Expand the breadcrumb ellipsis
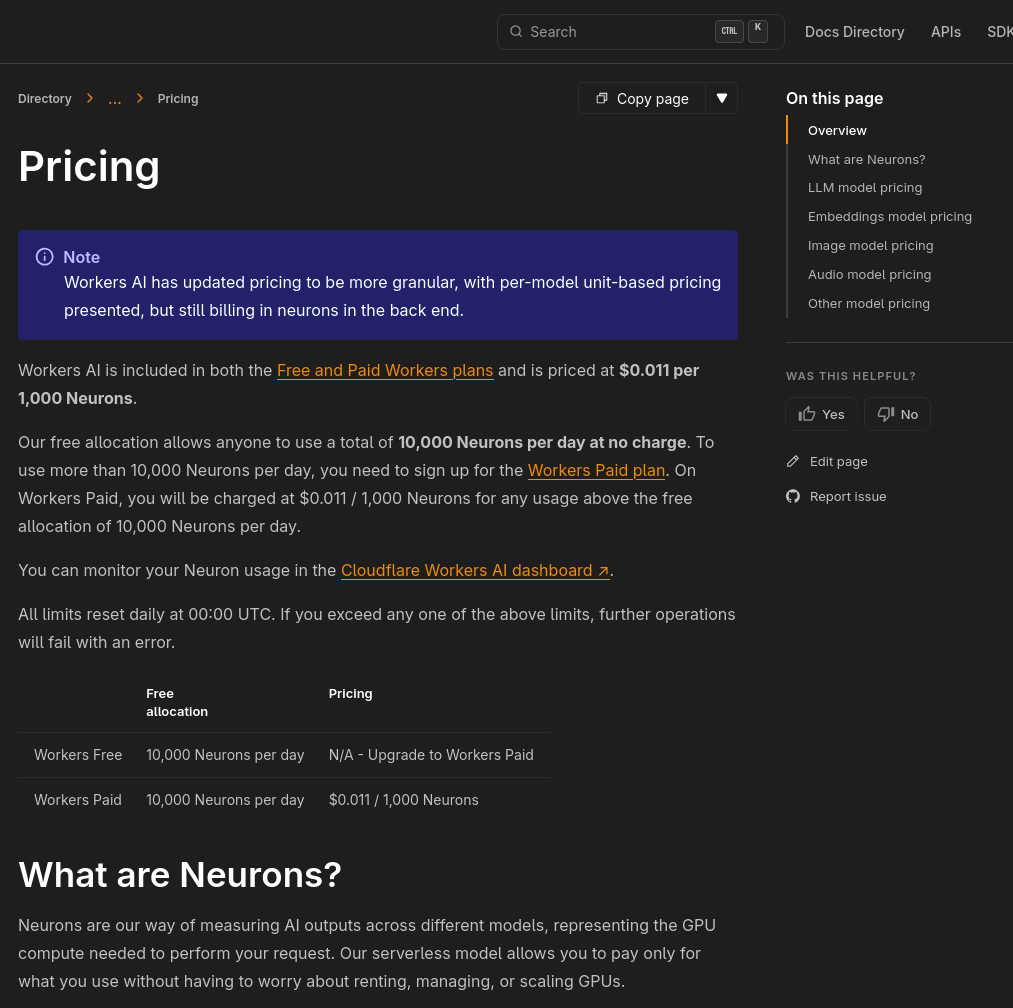 114,99
